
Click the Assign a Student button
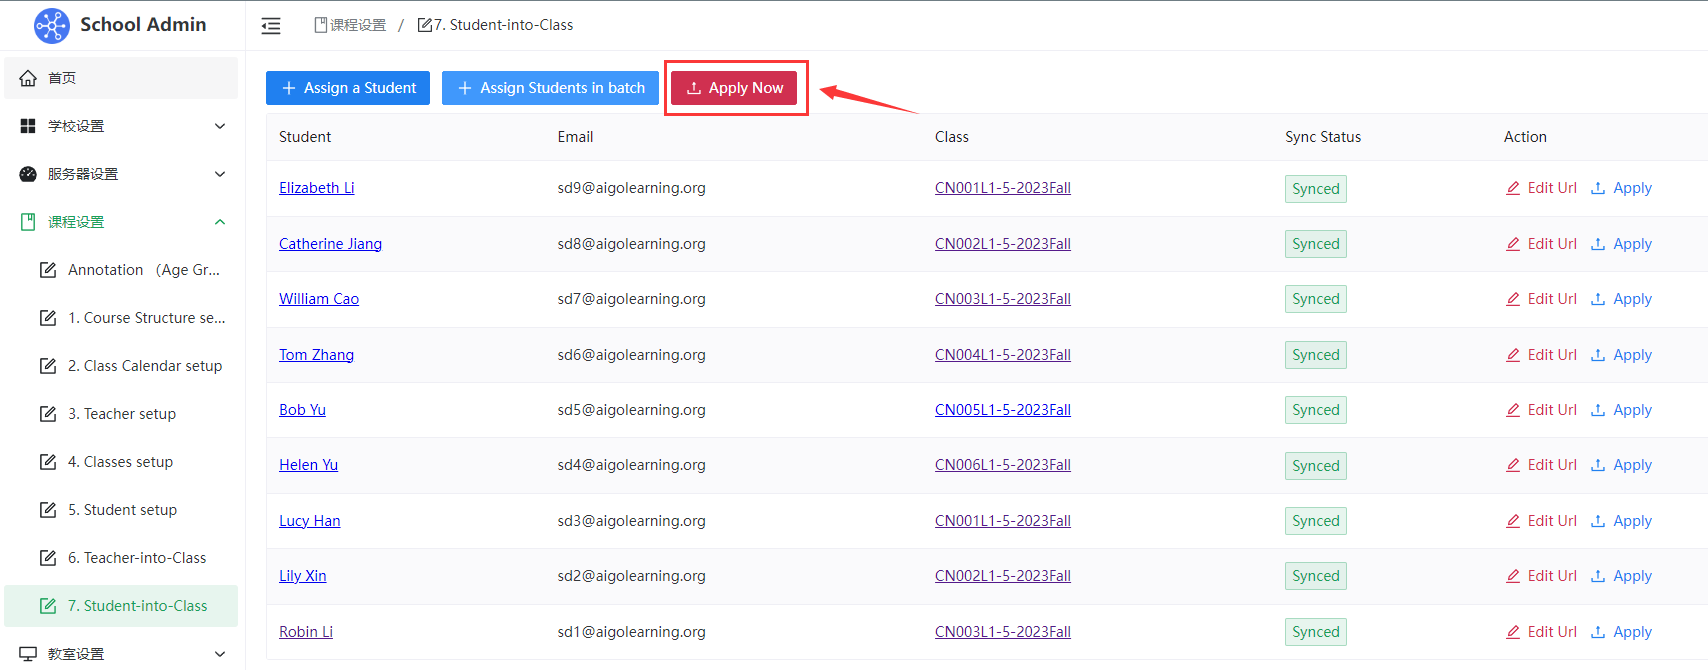[x=348, y=88]
